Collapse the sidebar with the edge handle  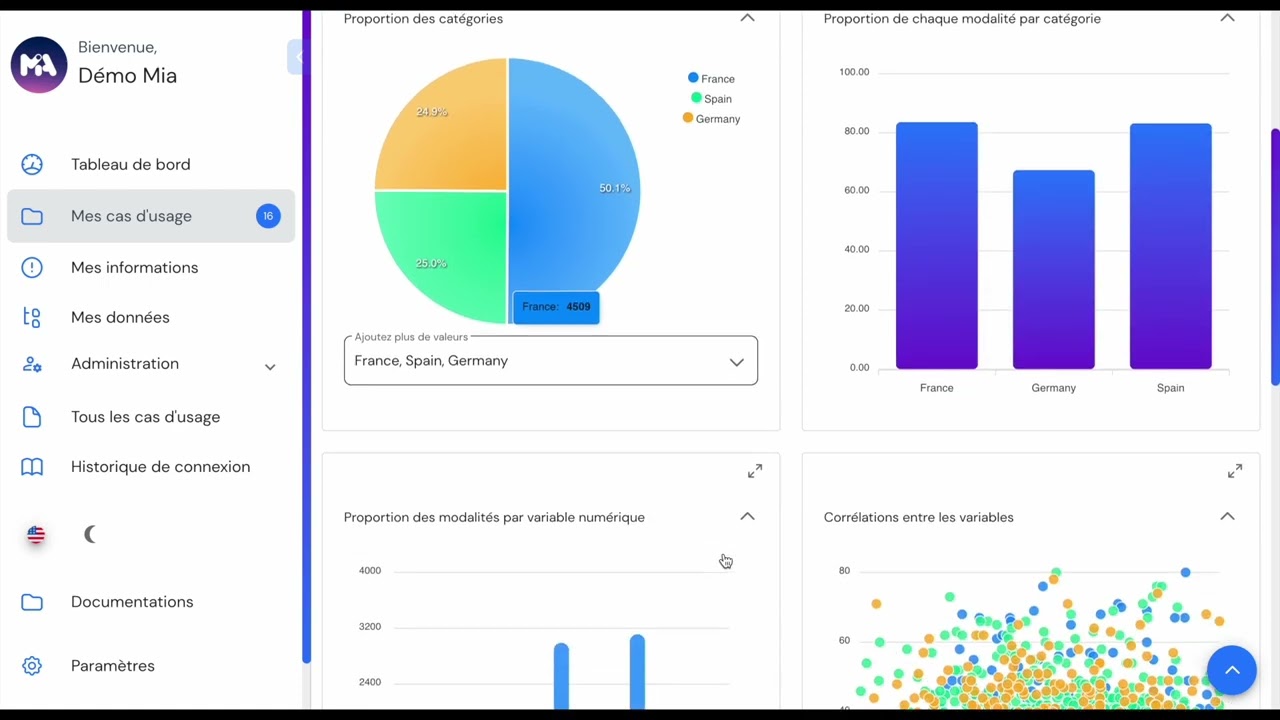296,57
